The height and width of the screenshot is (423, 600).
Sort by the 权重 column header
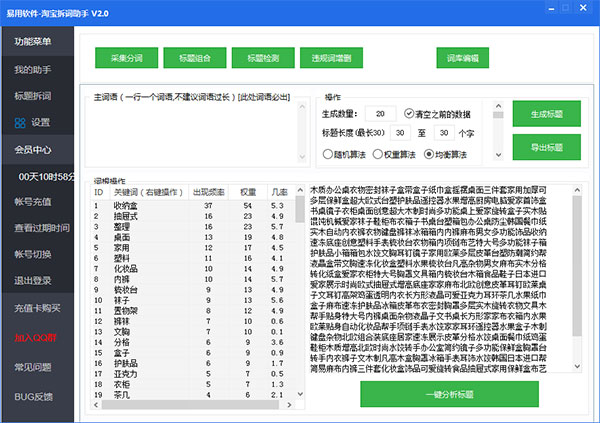248,192
